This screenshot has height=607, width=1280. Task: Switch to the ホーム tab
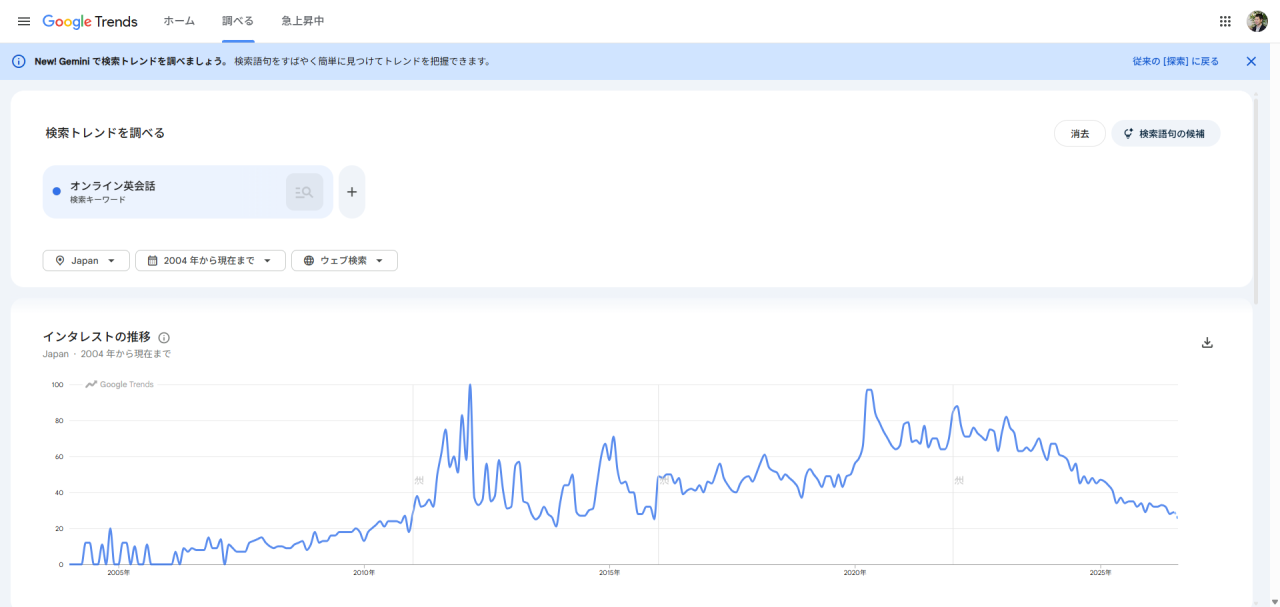pos(179,21)
